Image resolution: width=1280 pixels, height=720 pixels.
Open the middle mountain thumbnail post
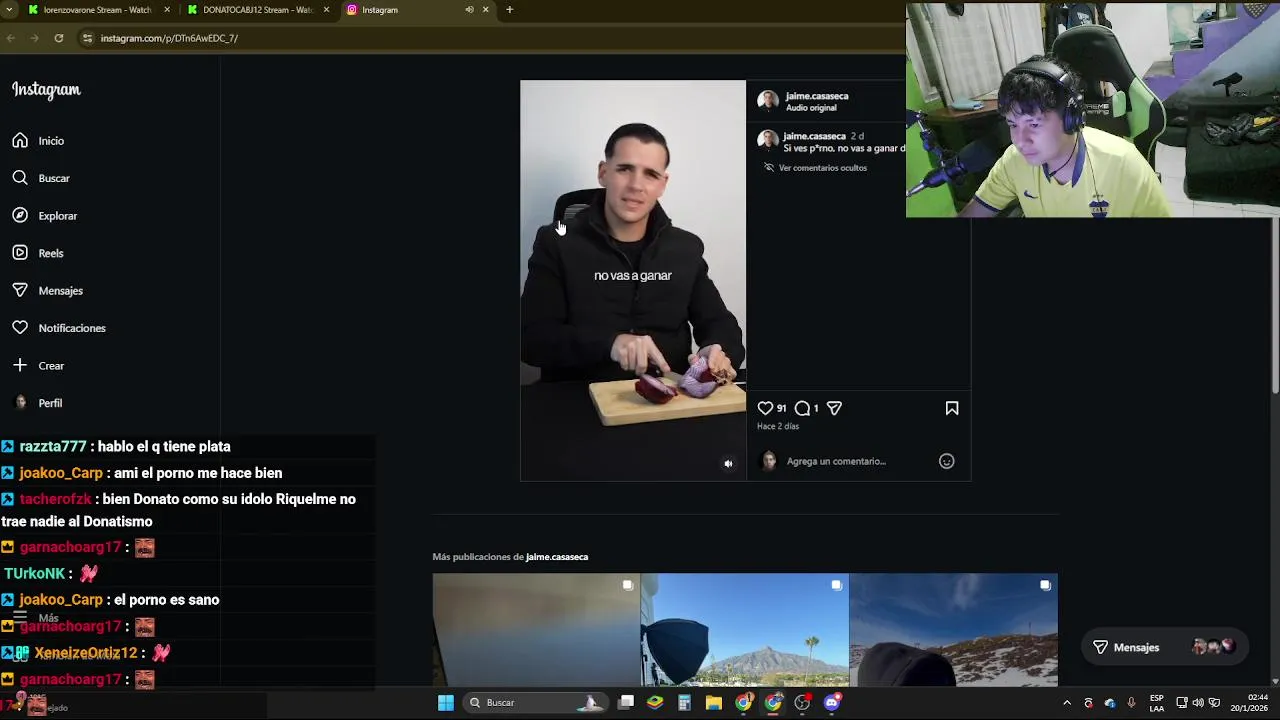pyautogui.click(x=744, y=630)
